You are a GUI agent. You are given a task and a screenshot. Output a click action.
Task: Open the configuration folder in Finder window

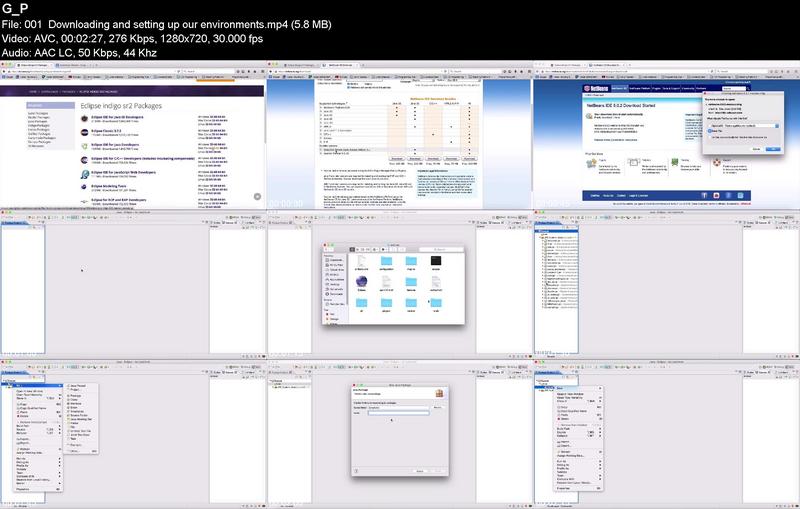pyautogui.click(x=386, y=263)
